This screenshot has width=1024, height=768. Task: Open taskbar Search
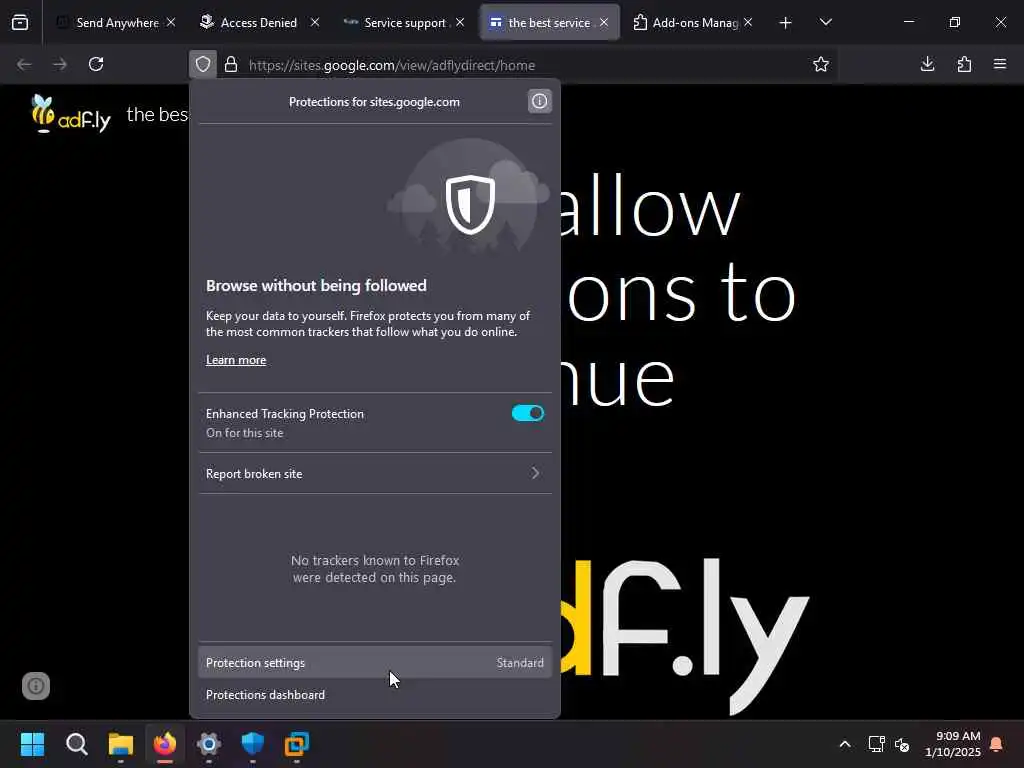(76, 744)
